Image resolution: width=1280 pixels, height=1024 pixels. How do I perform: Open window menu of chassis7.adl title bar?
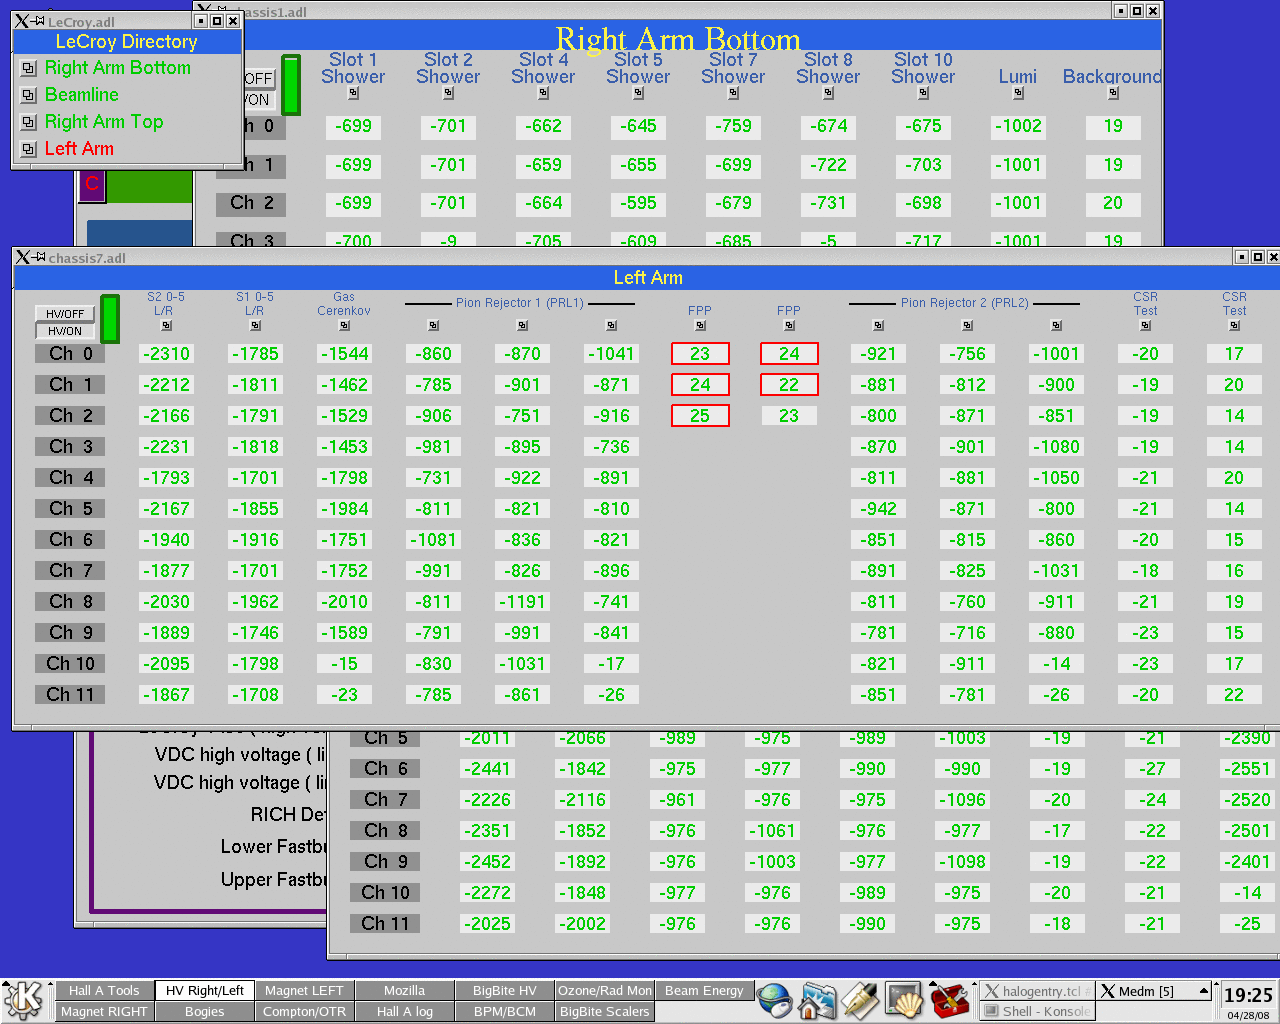(22, 257)
